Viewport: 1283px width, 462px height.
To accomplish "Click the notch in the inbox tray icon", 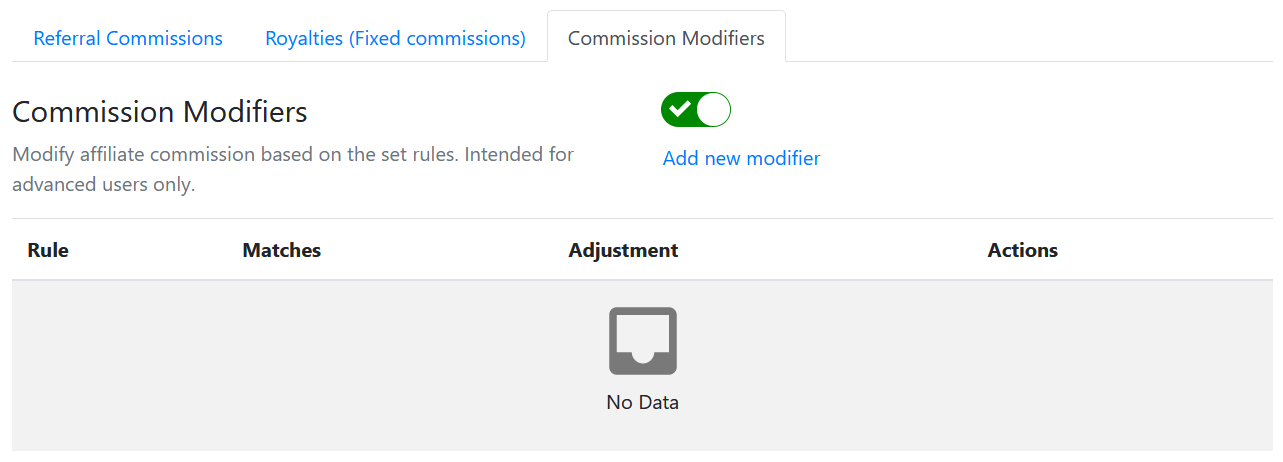I will click(x=643, y=353).
